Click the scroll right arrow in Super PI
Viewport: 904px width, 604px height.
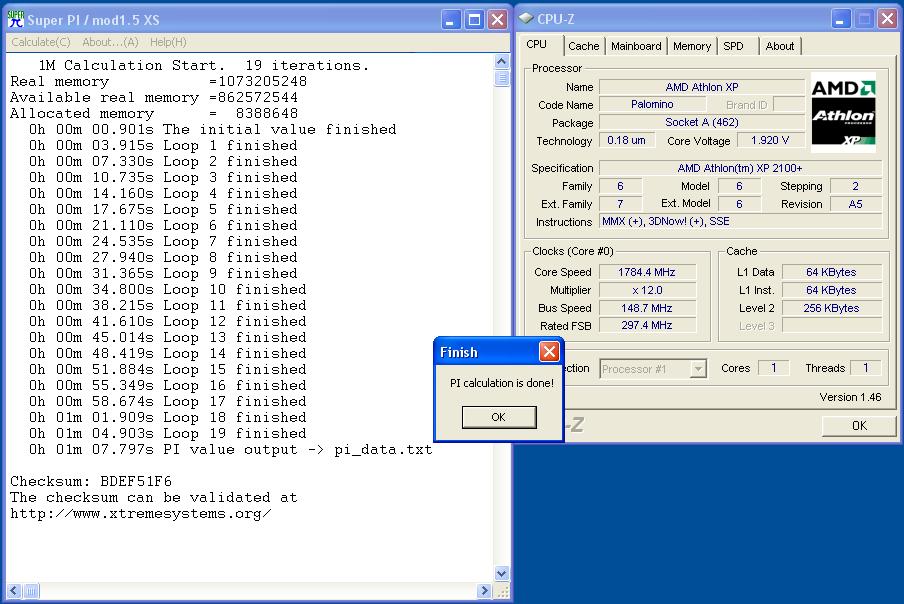coord(484,590)
